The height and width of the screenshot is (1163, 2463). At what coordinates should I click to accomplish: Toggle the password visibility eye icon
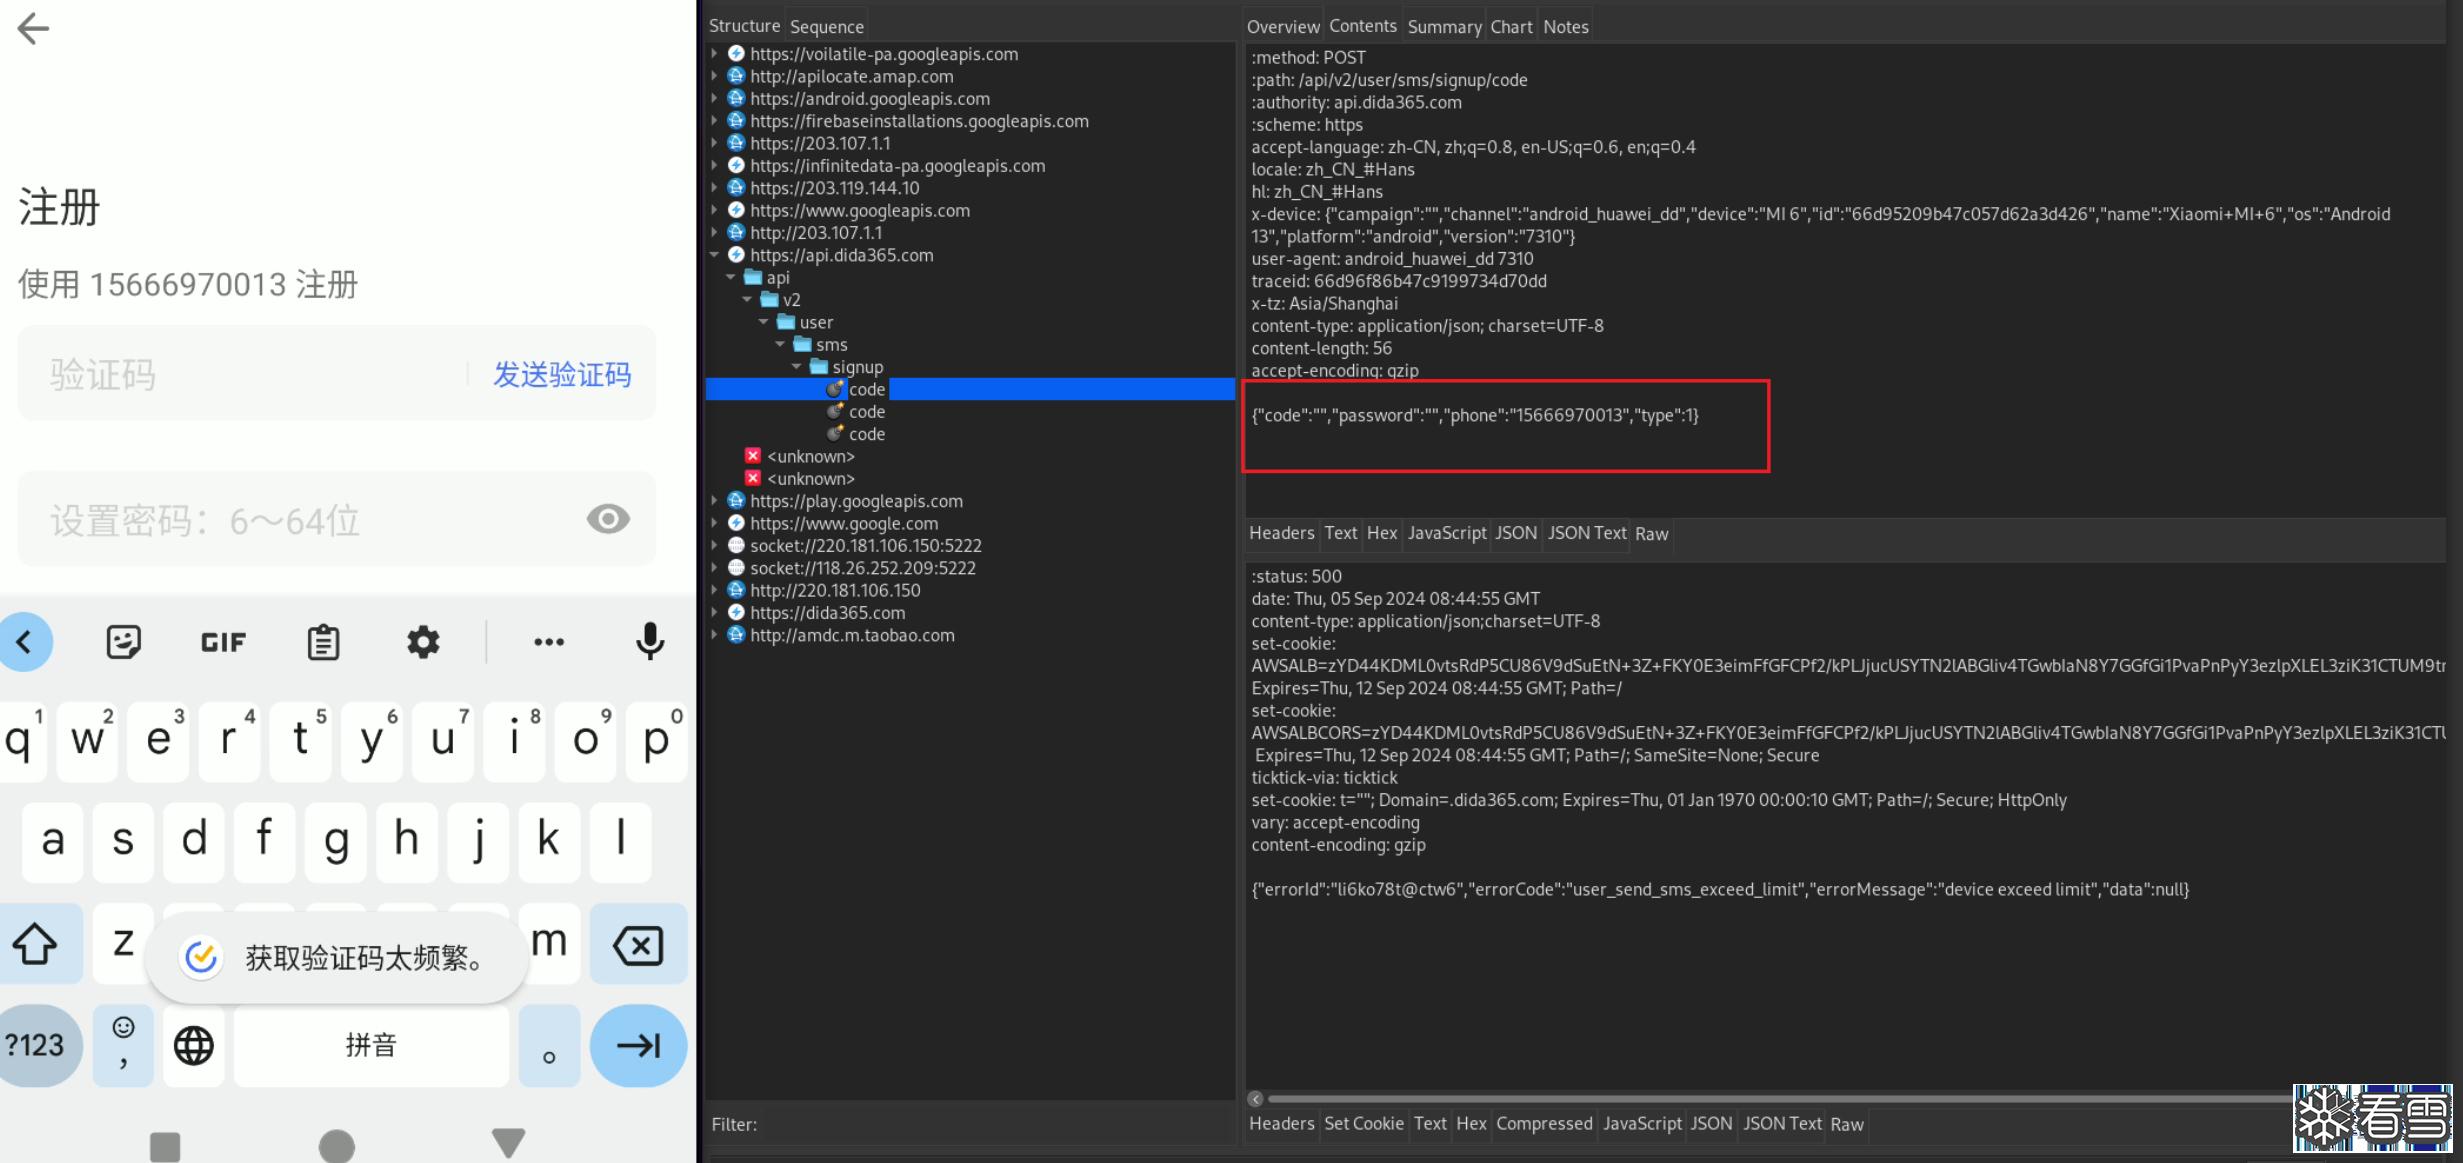point(608,519)
